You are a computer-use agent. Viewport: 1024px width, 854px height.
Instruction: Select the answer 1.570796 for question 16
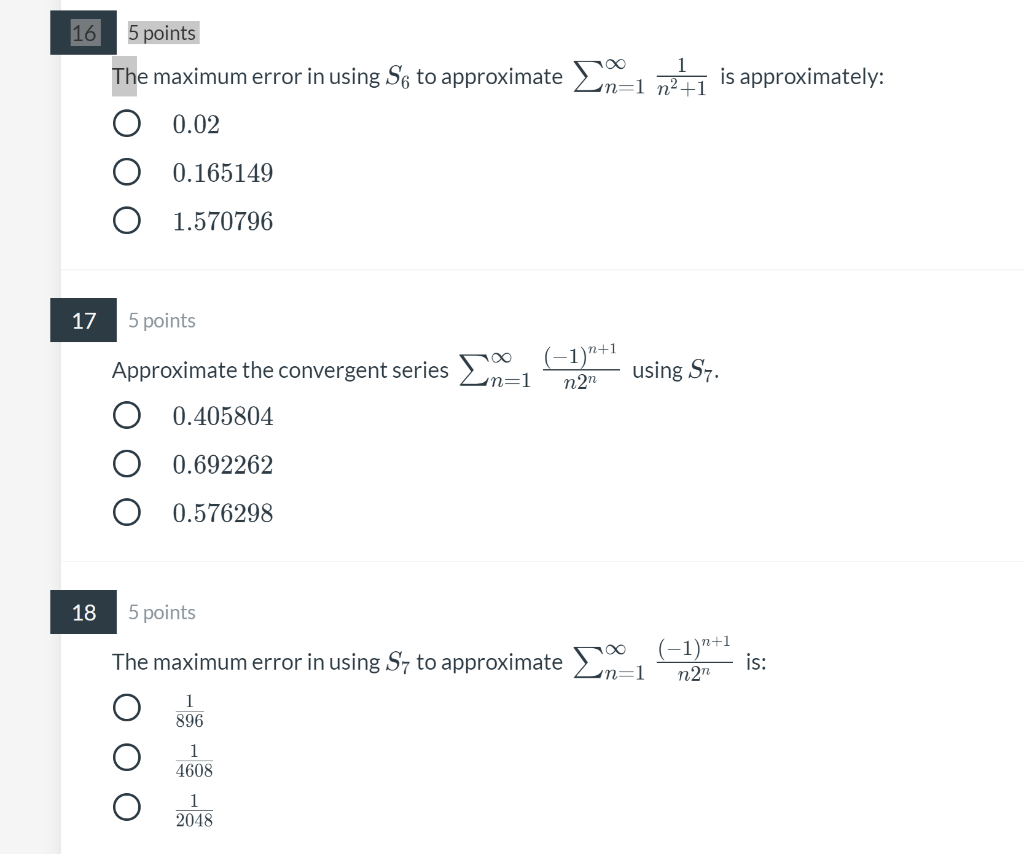(x=127, y=220)
